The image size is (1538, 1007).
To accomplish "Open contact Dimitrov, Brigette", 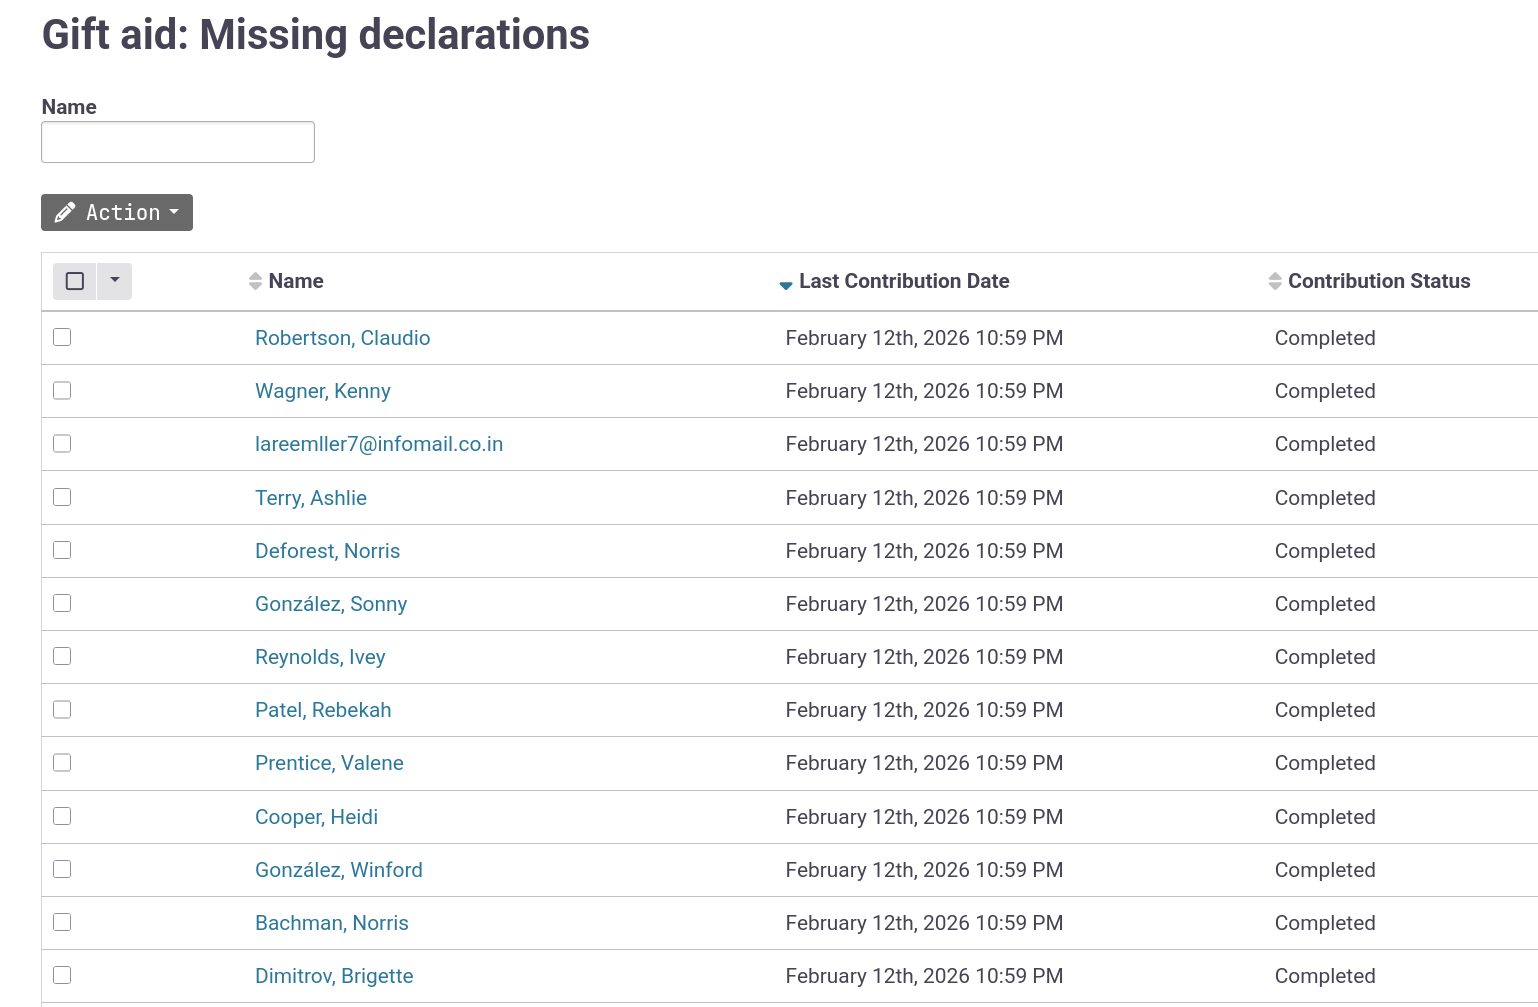I will point(334,976).
